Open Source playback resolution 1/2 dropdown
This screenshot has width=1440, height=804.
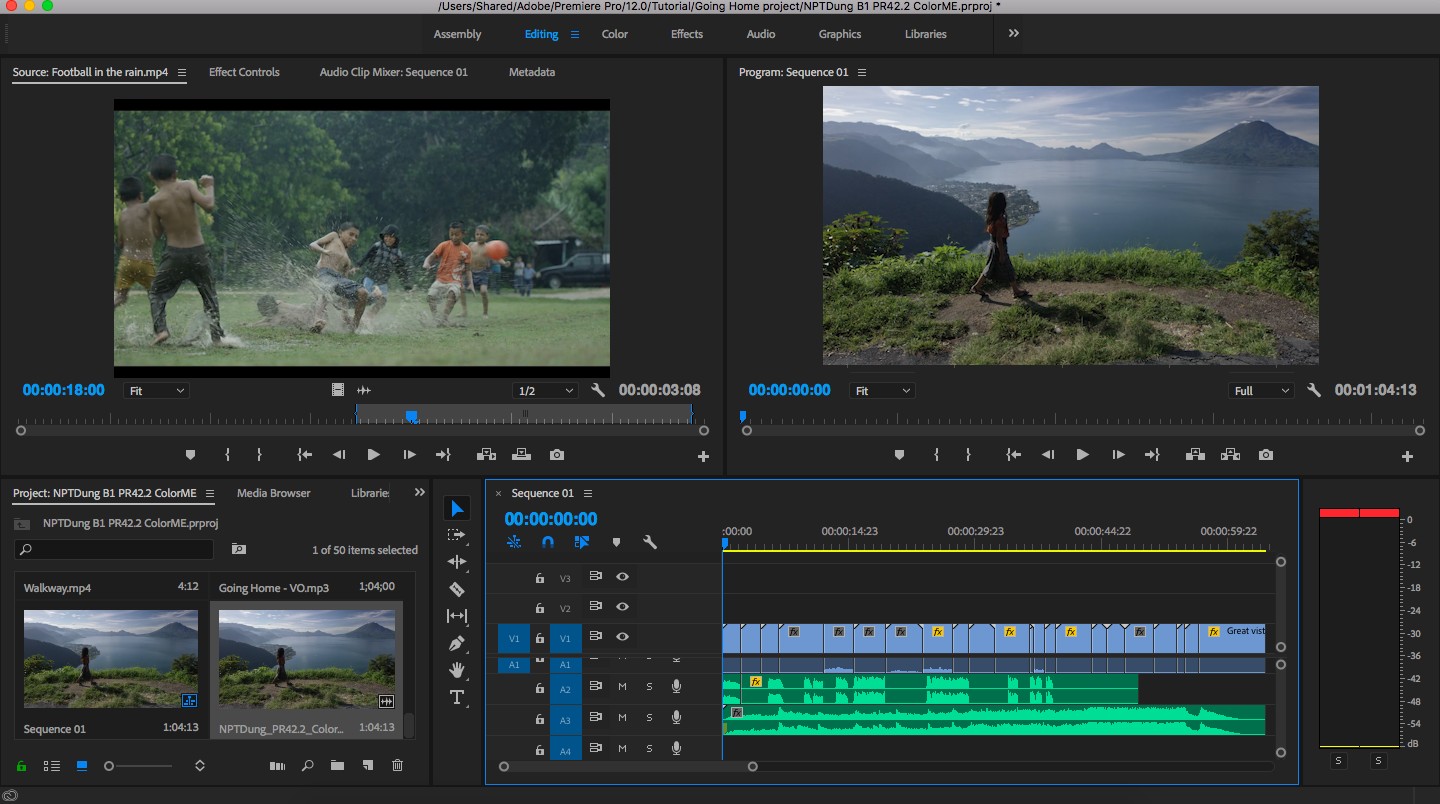546,390
